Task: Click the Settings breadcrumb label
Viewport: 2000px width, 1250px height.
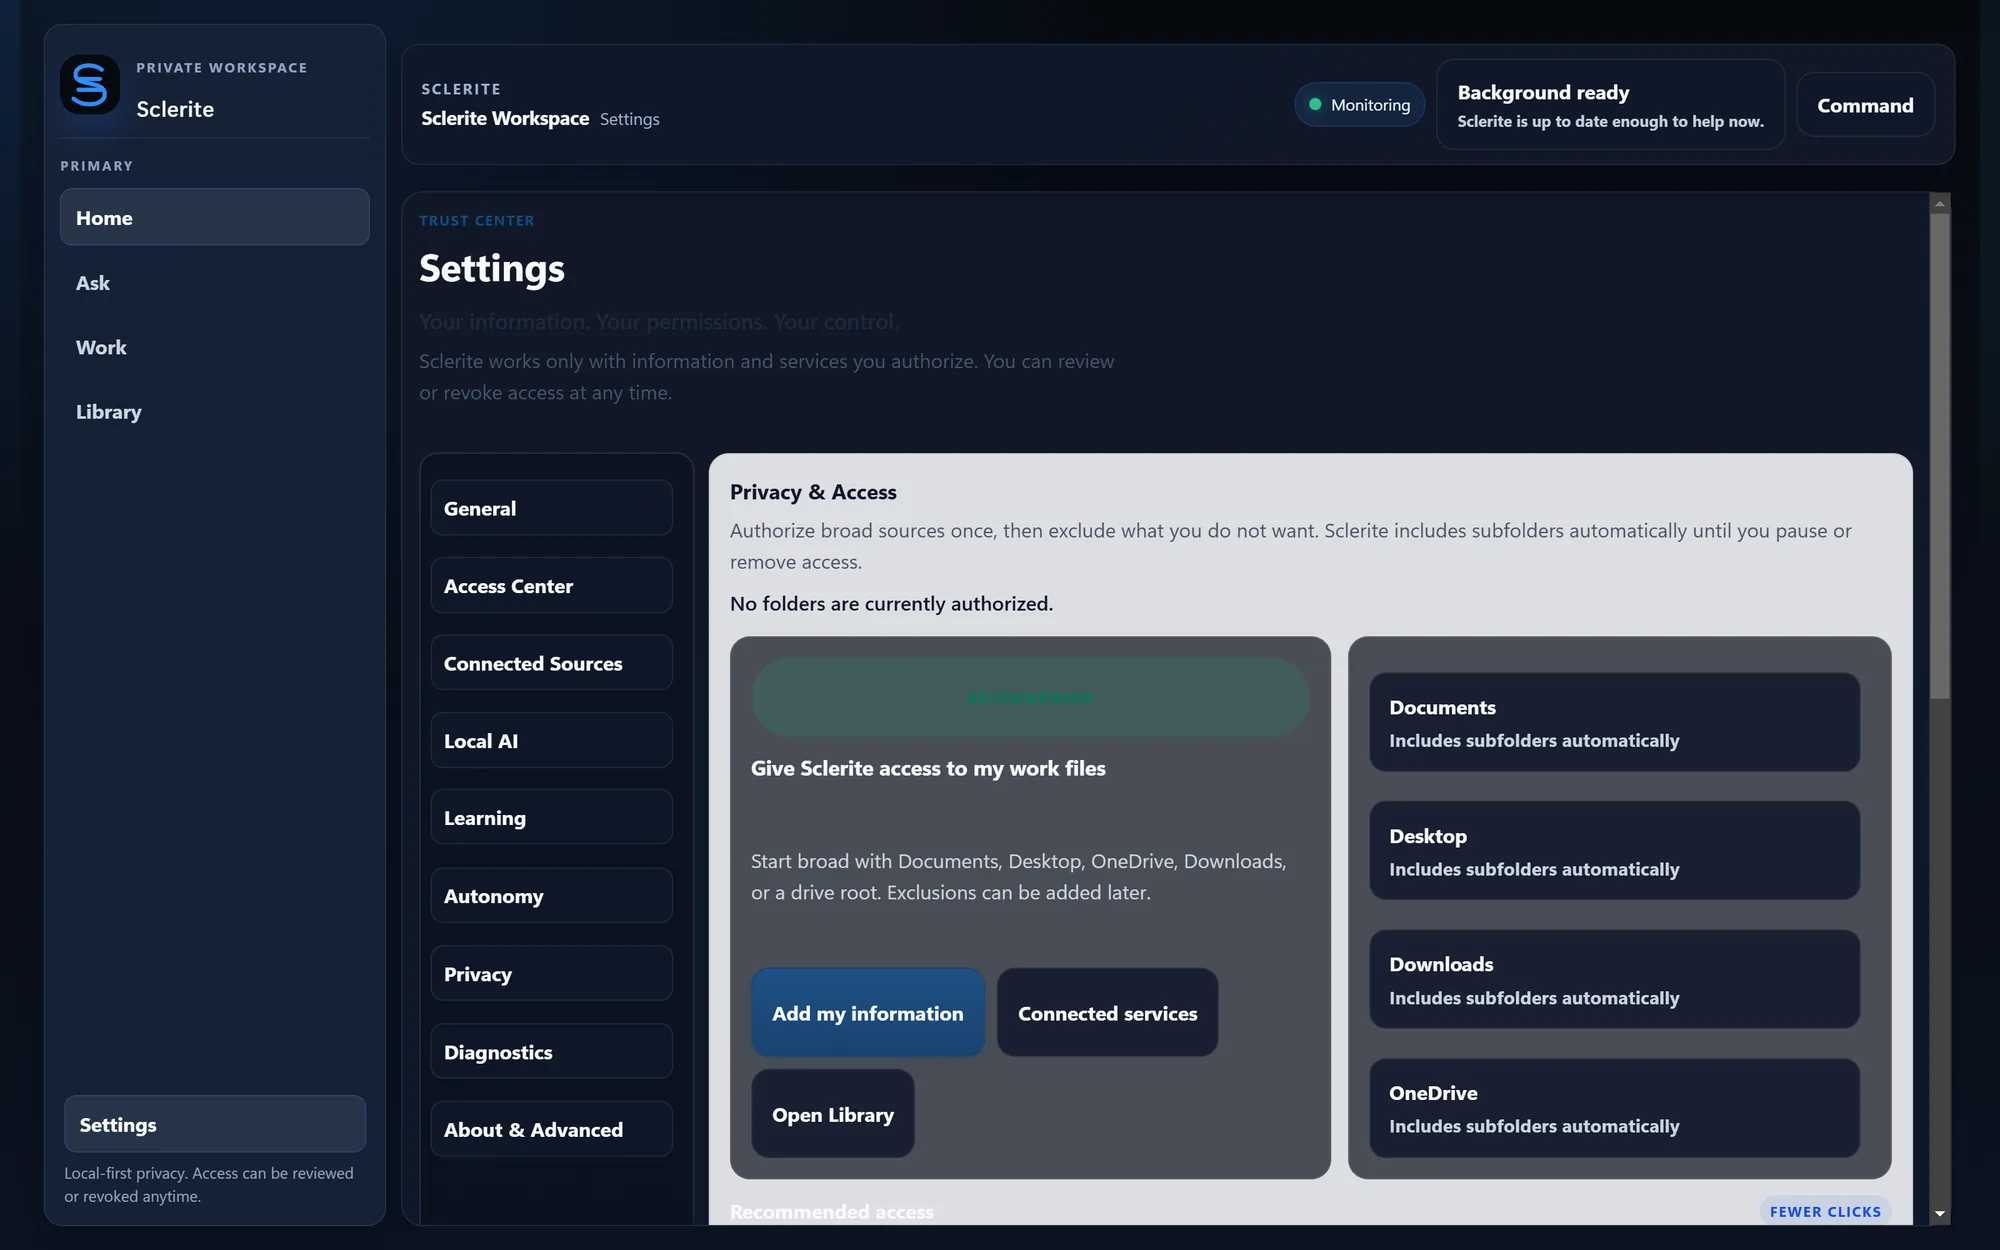Action: [x=630, y=119]
